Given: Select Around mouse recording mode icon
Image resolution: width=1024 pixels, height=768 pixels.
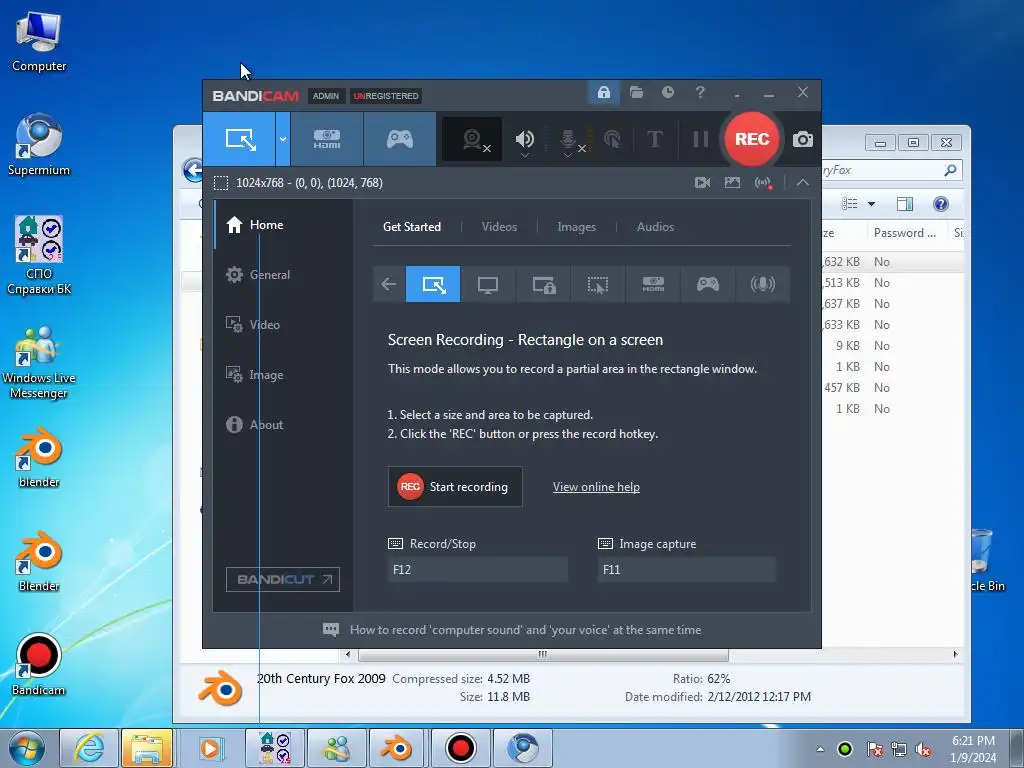Looking at the screenshot, I should click(598, 284).
